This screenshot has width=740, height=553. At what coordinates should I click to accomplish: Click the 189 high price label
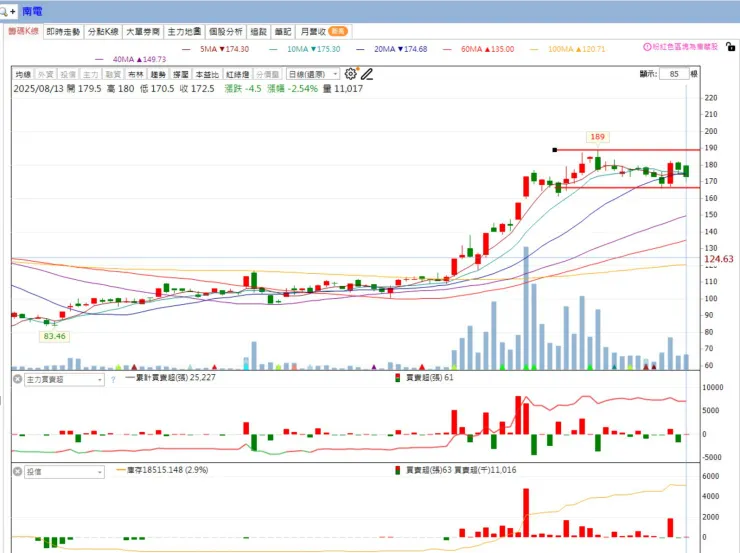coord(597,137)
